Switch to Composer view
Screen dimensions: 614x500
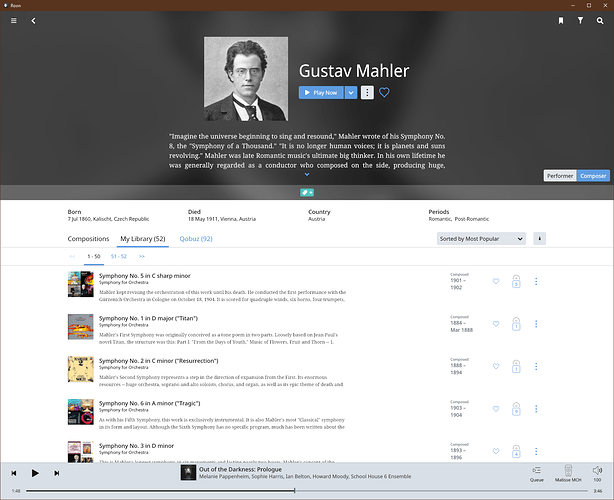coord(593,176)
